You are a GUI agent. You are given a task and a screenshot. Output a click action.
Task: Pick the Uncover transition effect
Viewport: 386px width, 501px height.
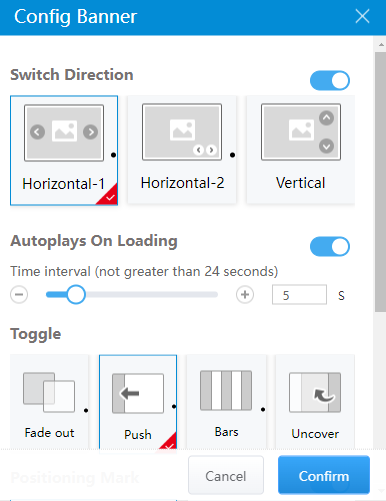315,402
